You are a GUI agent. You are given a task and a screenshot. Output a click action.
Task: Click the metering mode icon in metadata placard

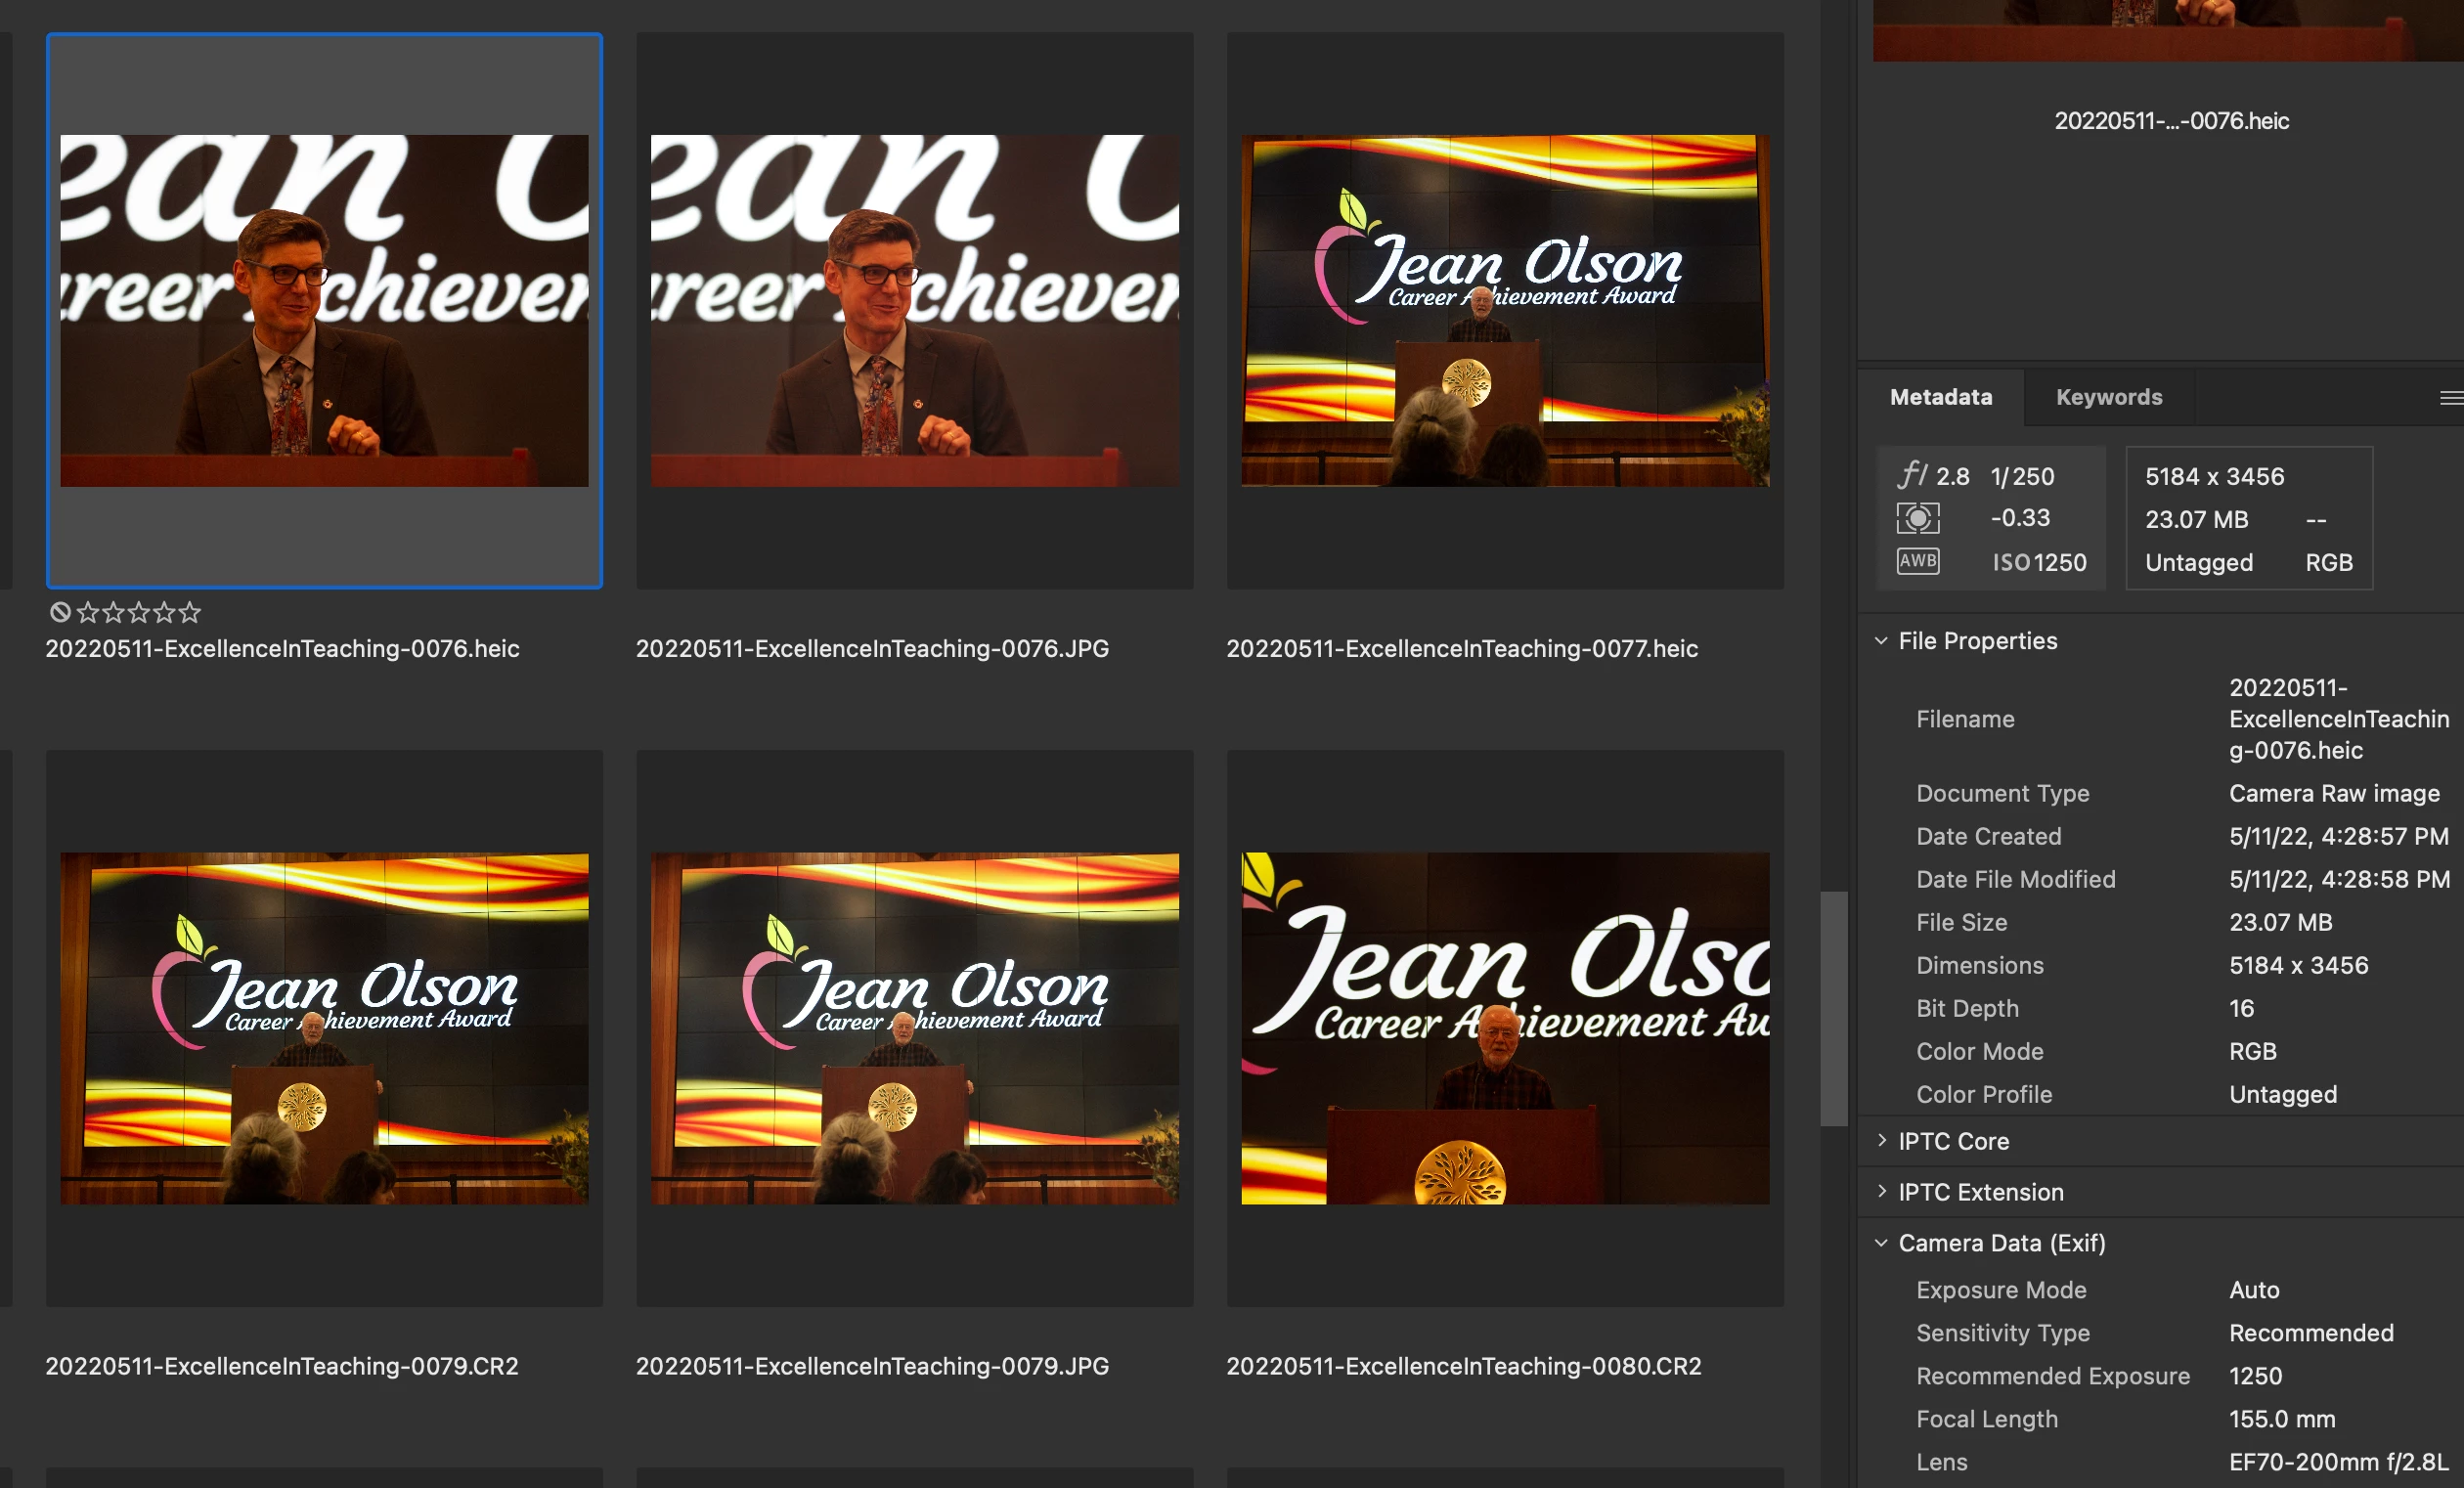[1917, 518]
